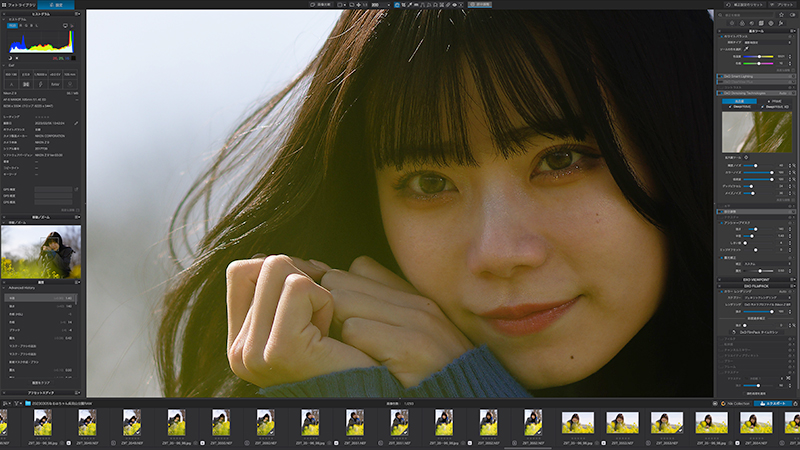Click the Reset corrections button

pos(745,5)
